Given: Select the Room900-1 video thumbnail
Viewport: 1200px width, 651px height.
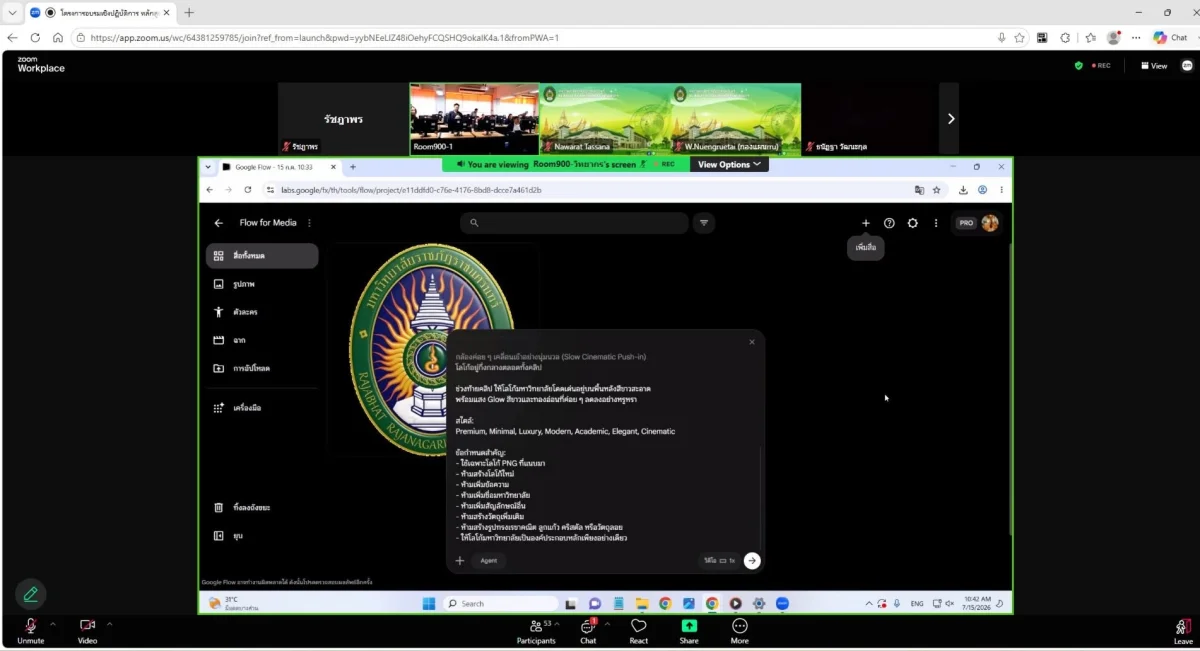Looking at the screenshot, I should tap(474, 118).
